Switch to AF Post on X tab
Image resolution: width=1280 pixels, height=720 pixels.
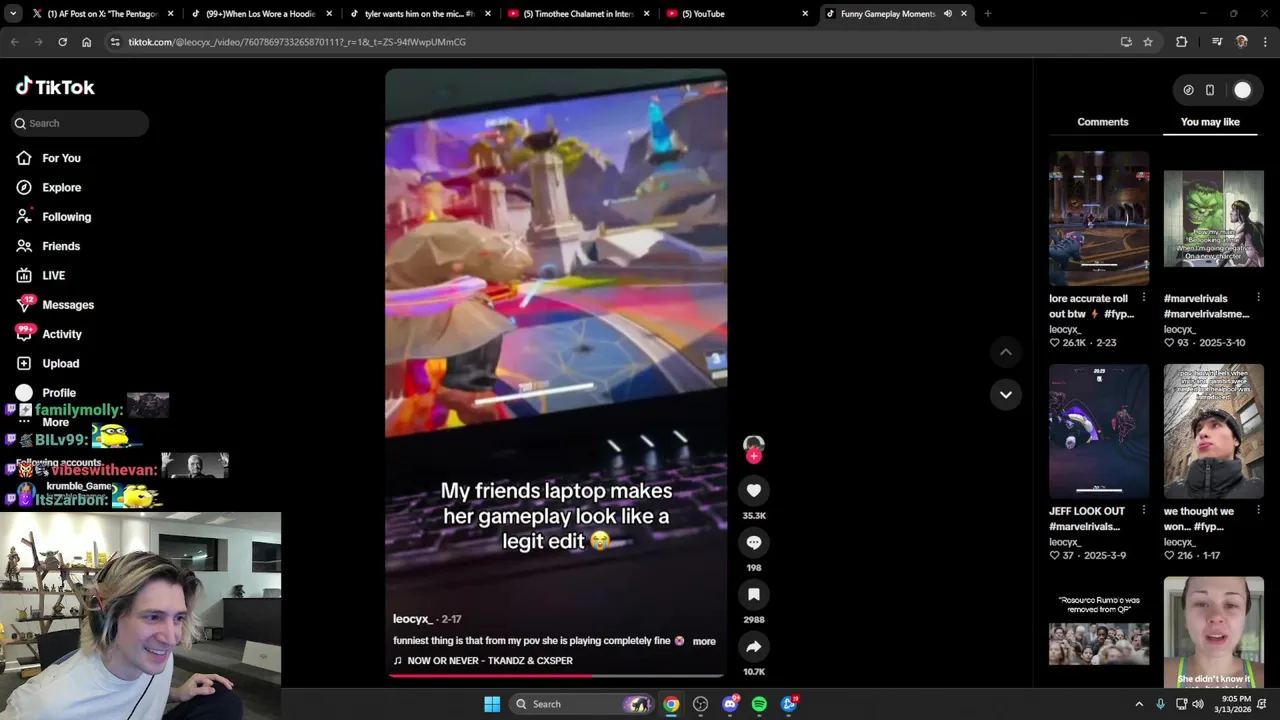click(103, 14)
